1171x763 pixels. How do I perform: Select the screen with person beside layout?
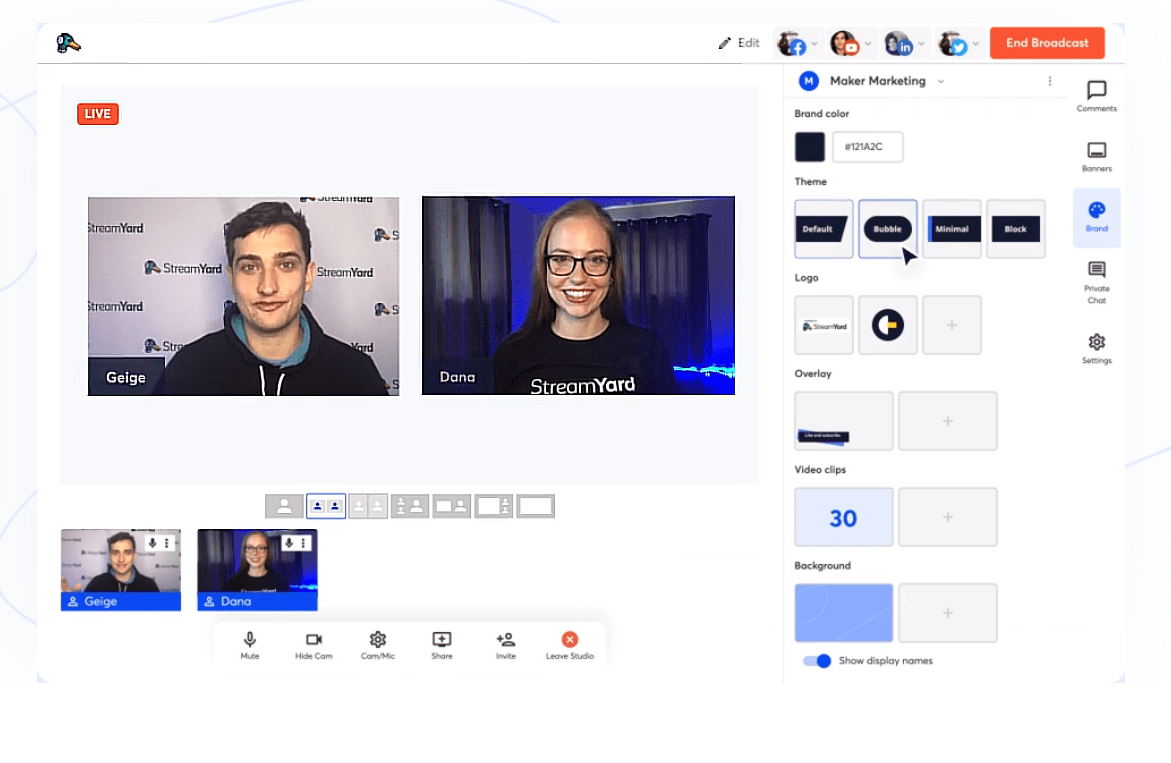click(452, 506)
